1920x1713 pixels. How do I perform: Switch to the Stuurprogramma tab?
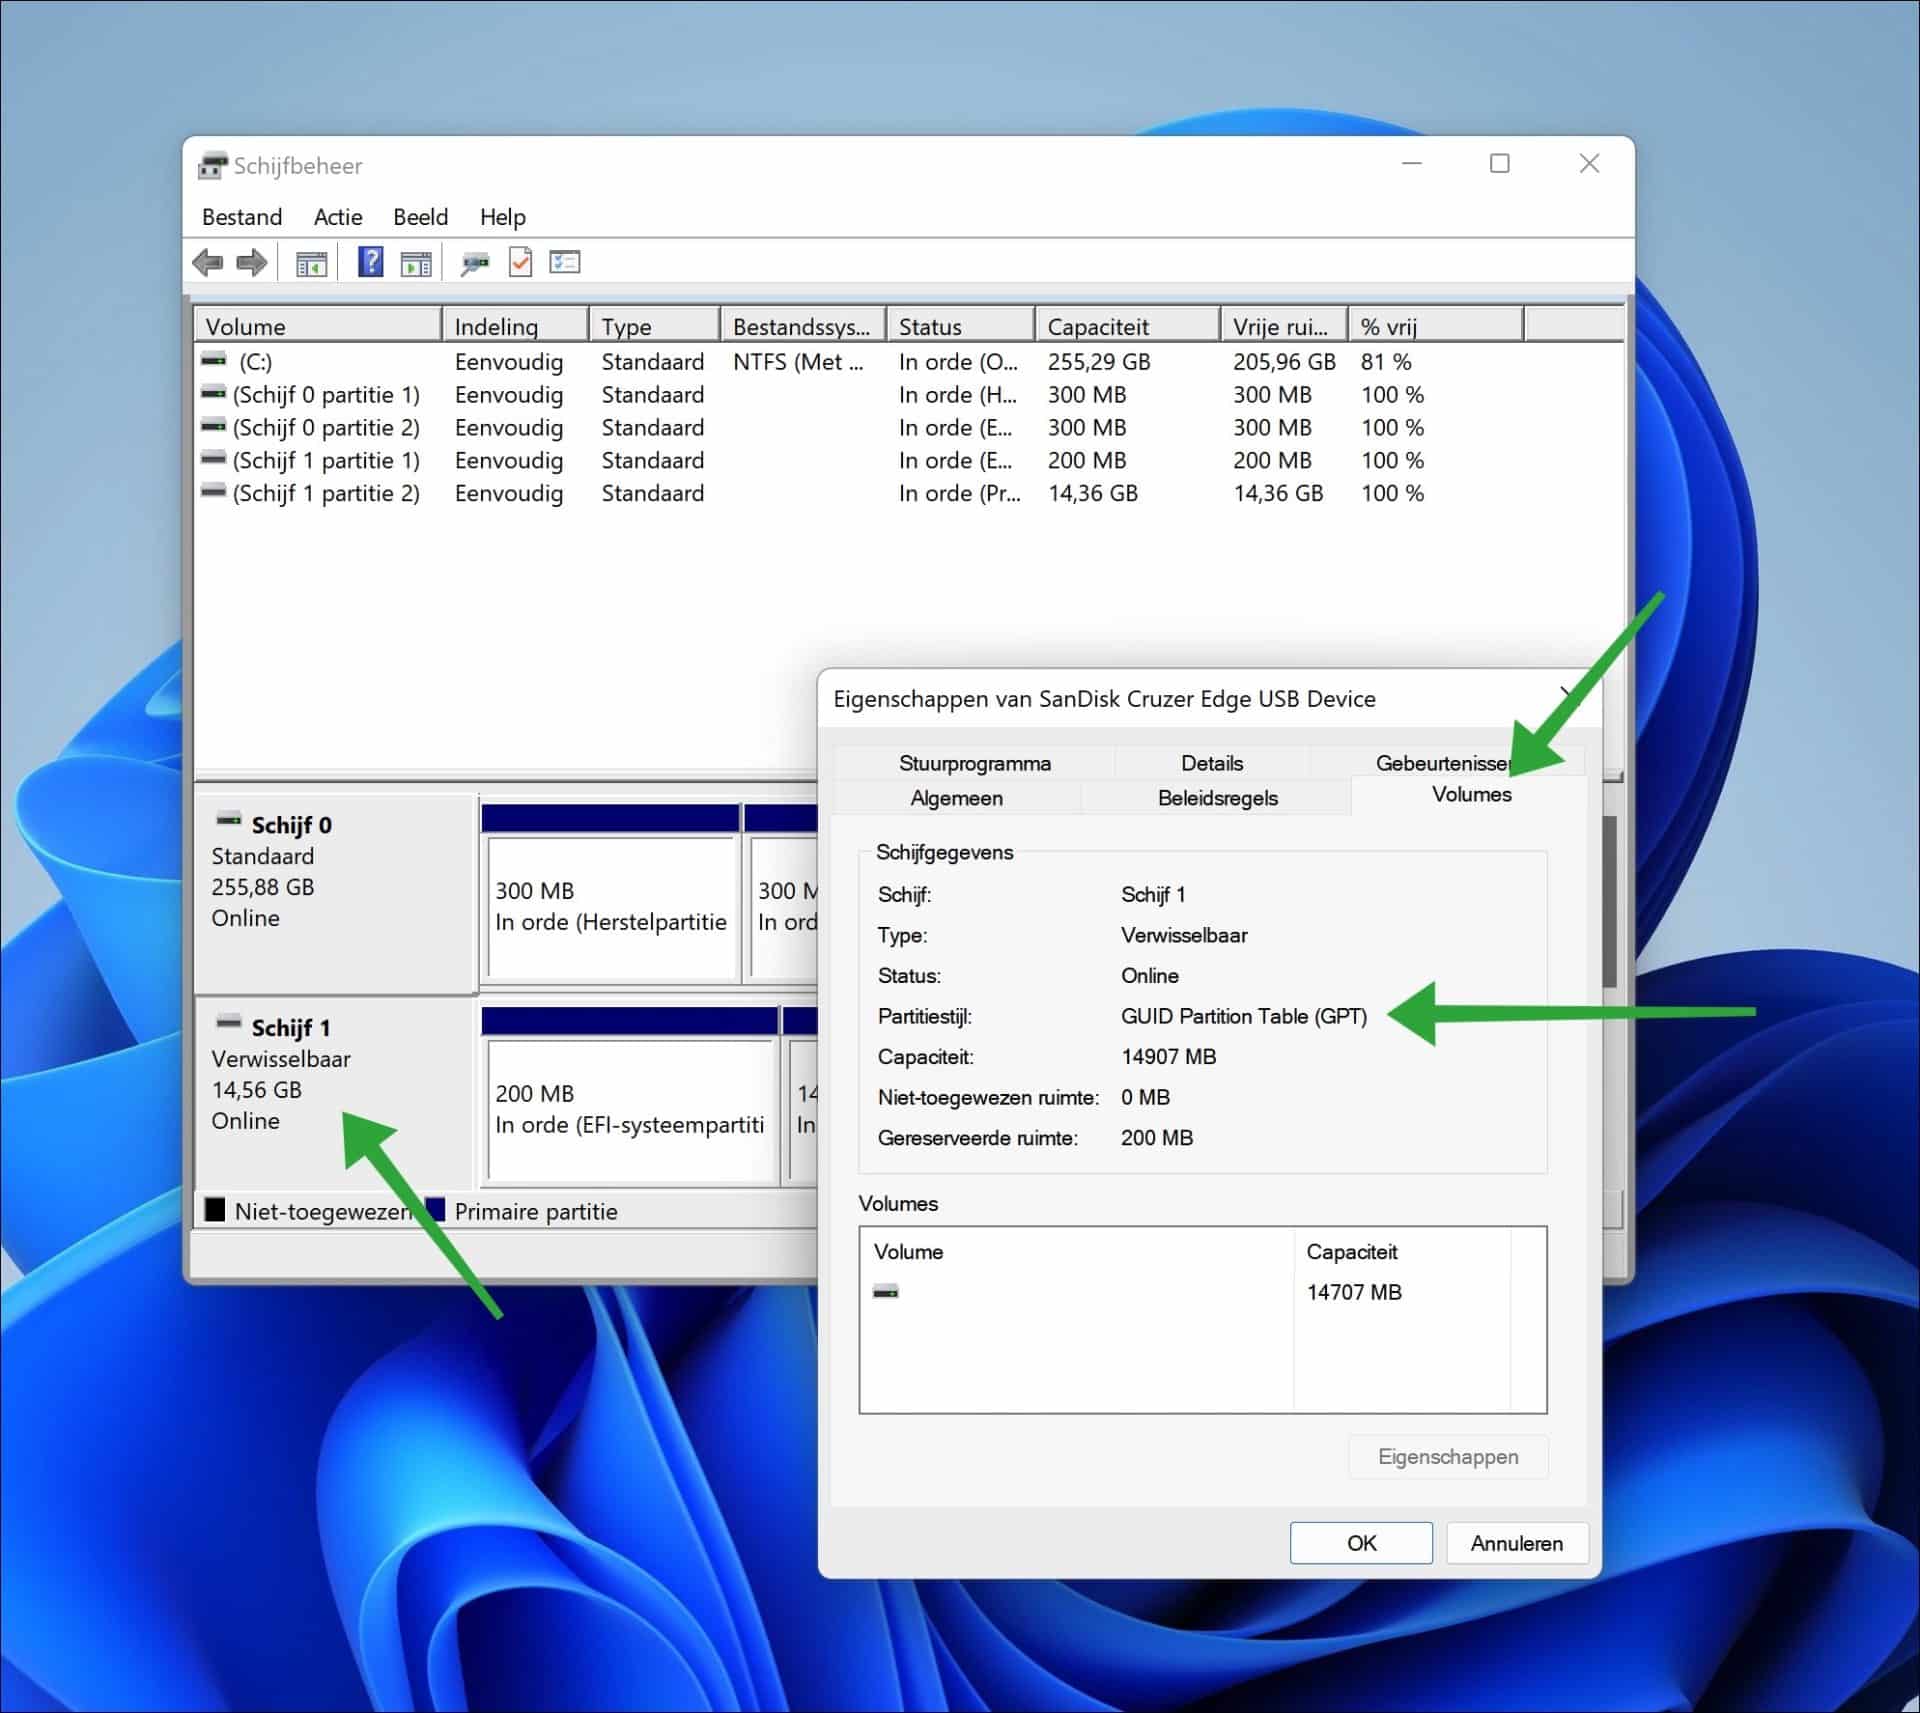(975, 762)
